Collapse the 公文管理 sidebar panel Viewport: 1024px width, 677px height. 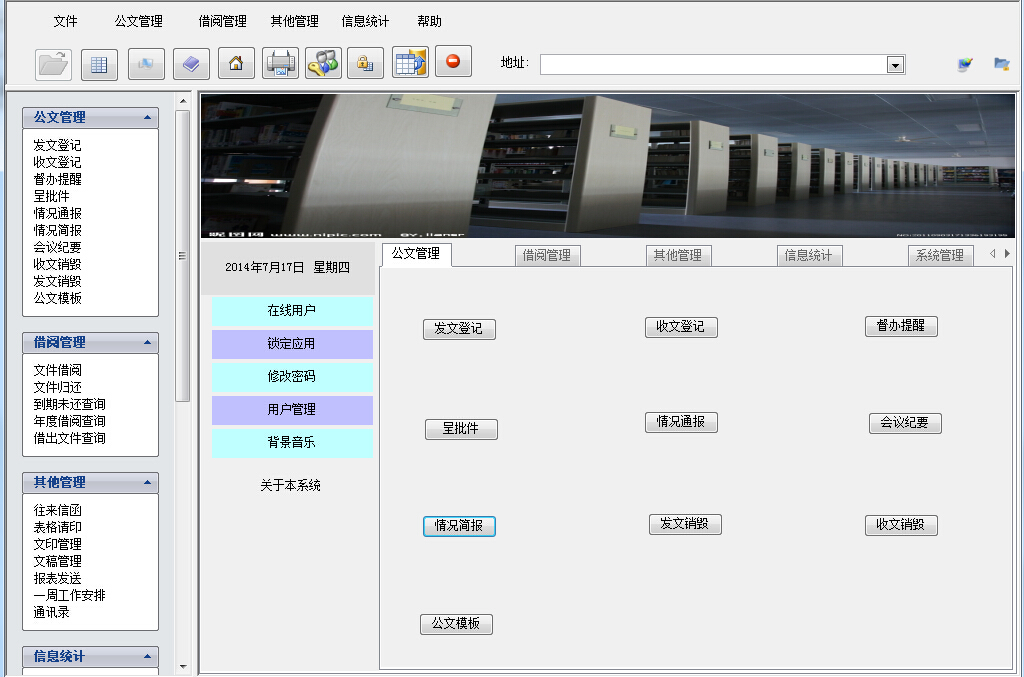click(148, 118)
